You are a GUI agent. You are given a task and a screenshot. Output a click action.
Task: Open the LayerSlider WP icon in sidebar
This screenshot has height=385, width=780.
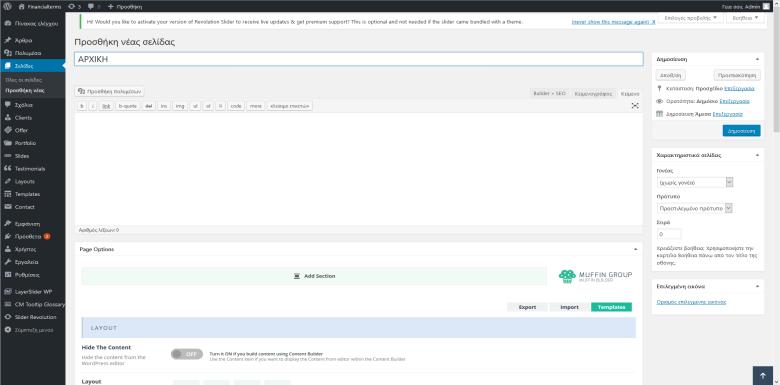tap(7, 291)
